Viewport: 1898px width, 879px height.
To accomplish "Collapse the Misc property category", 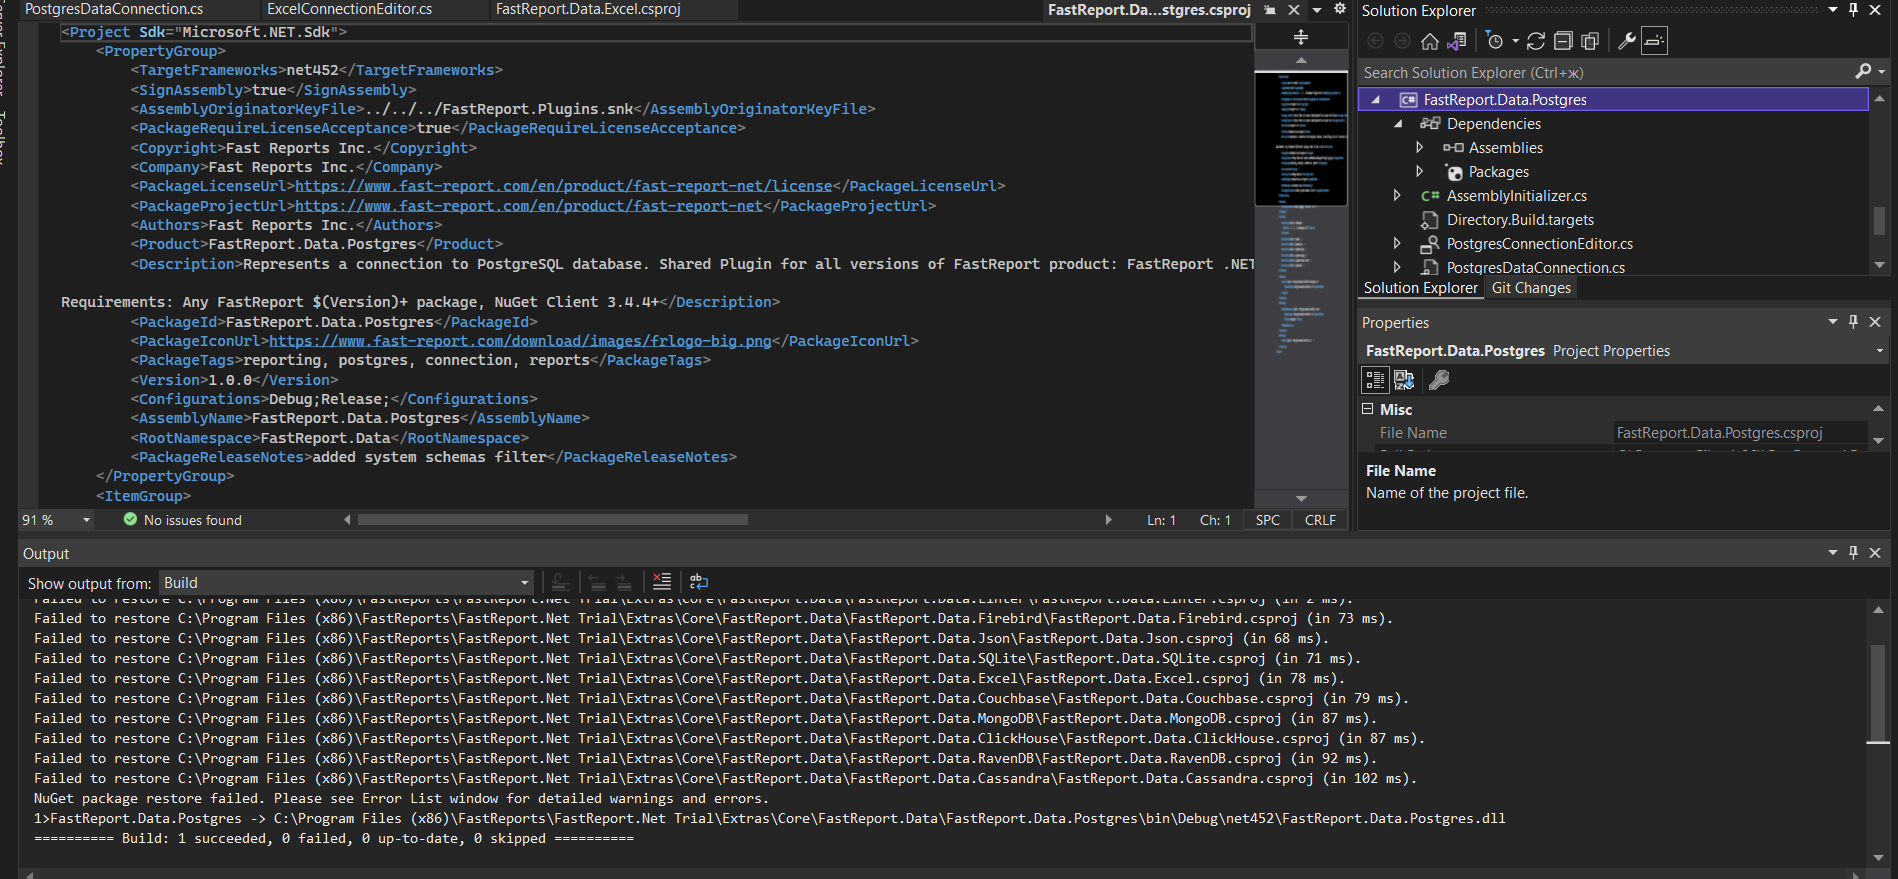I will tap(1368, 409).
